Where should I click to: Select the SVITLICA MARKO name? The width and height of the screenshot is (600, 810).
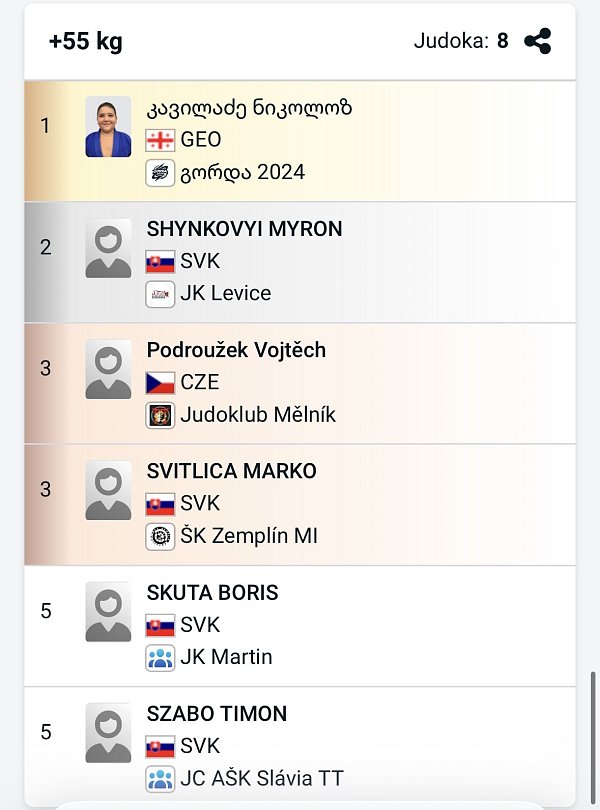pyautogui.click(x=231, y=471)
